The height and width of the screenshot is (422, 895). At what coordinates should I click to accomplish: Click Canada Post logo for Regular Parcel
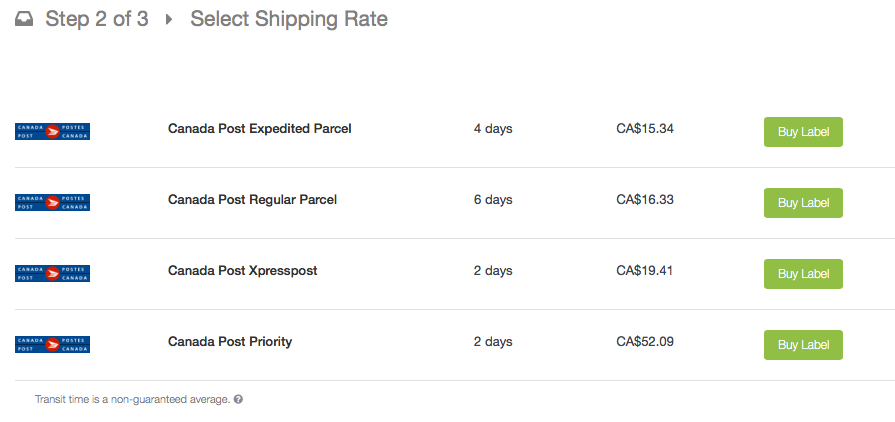coord(53,202)
